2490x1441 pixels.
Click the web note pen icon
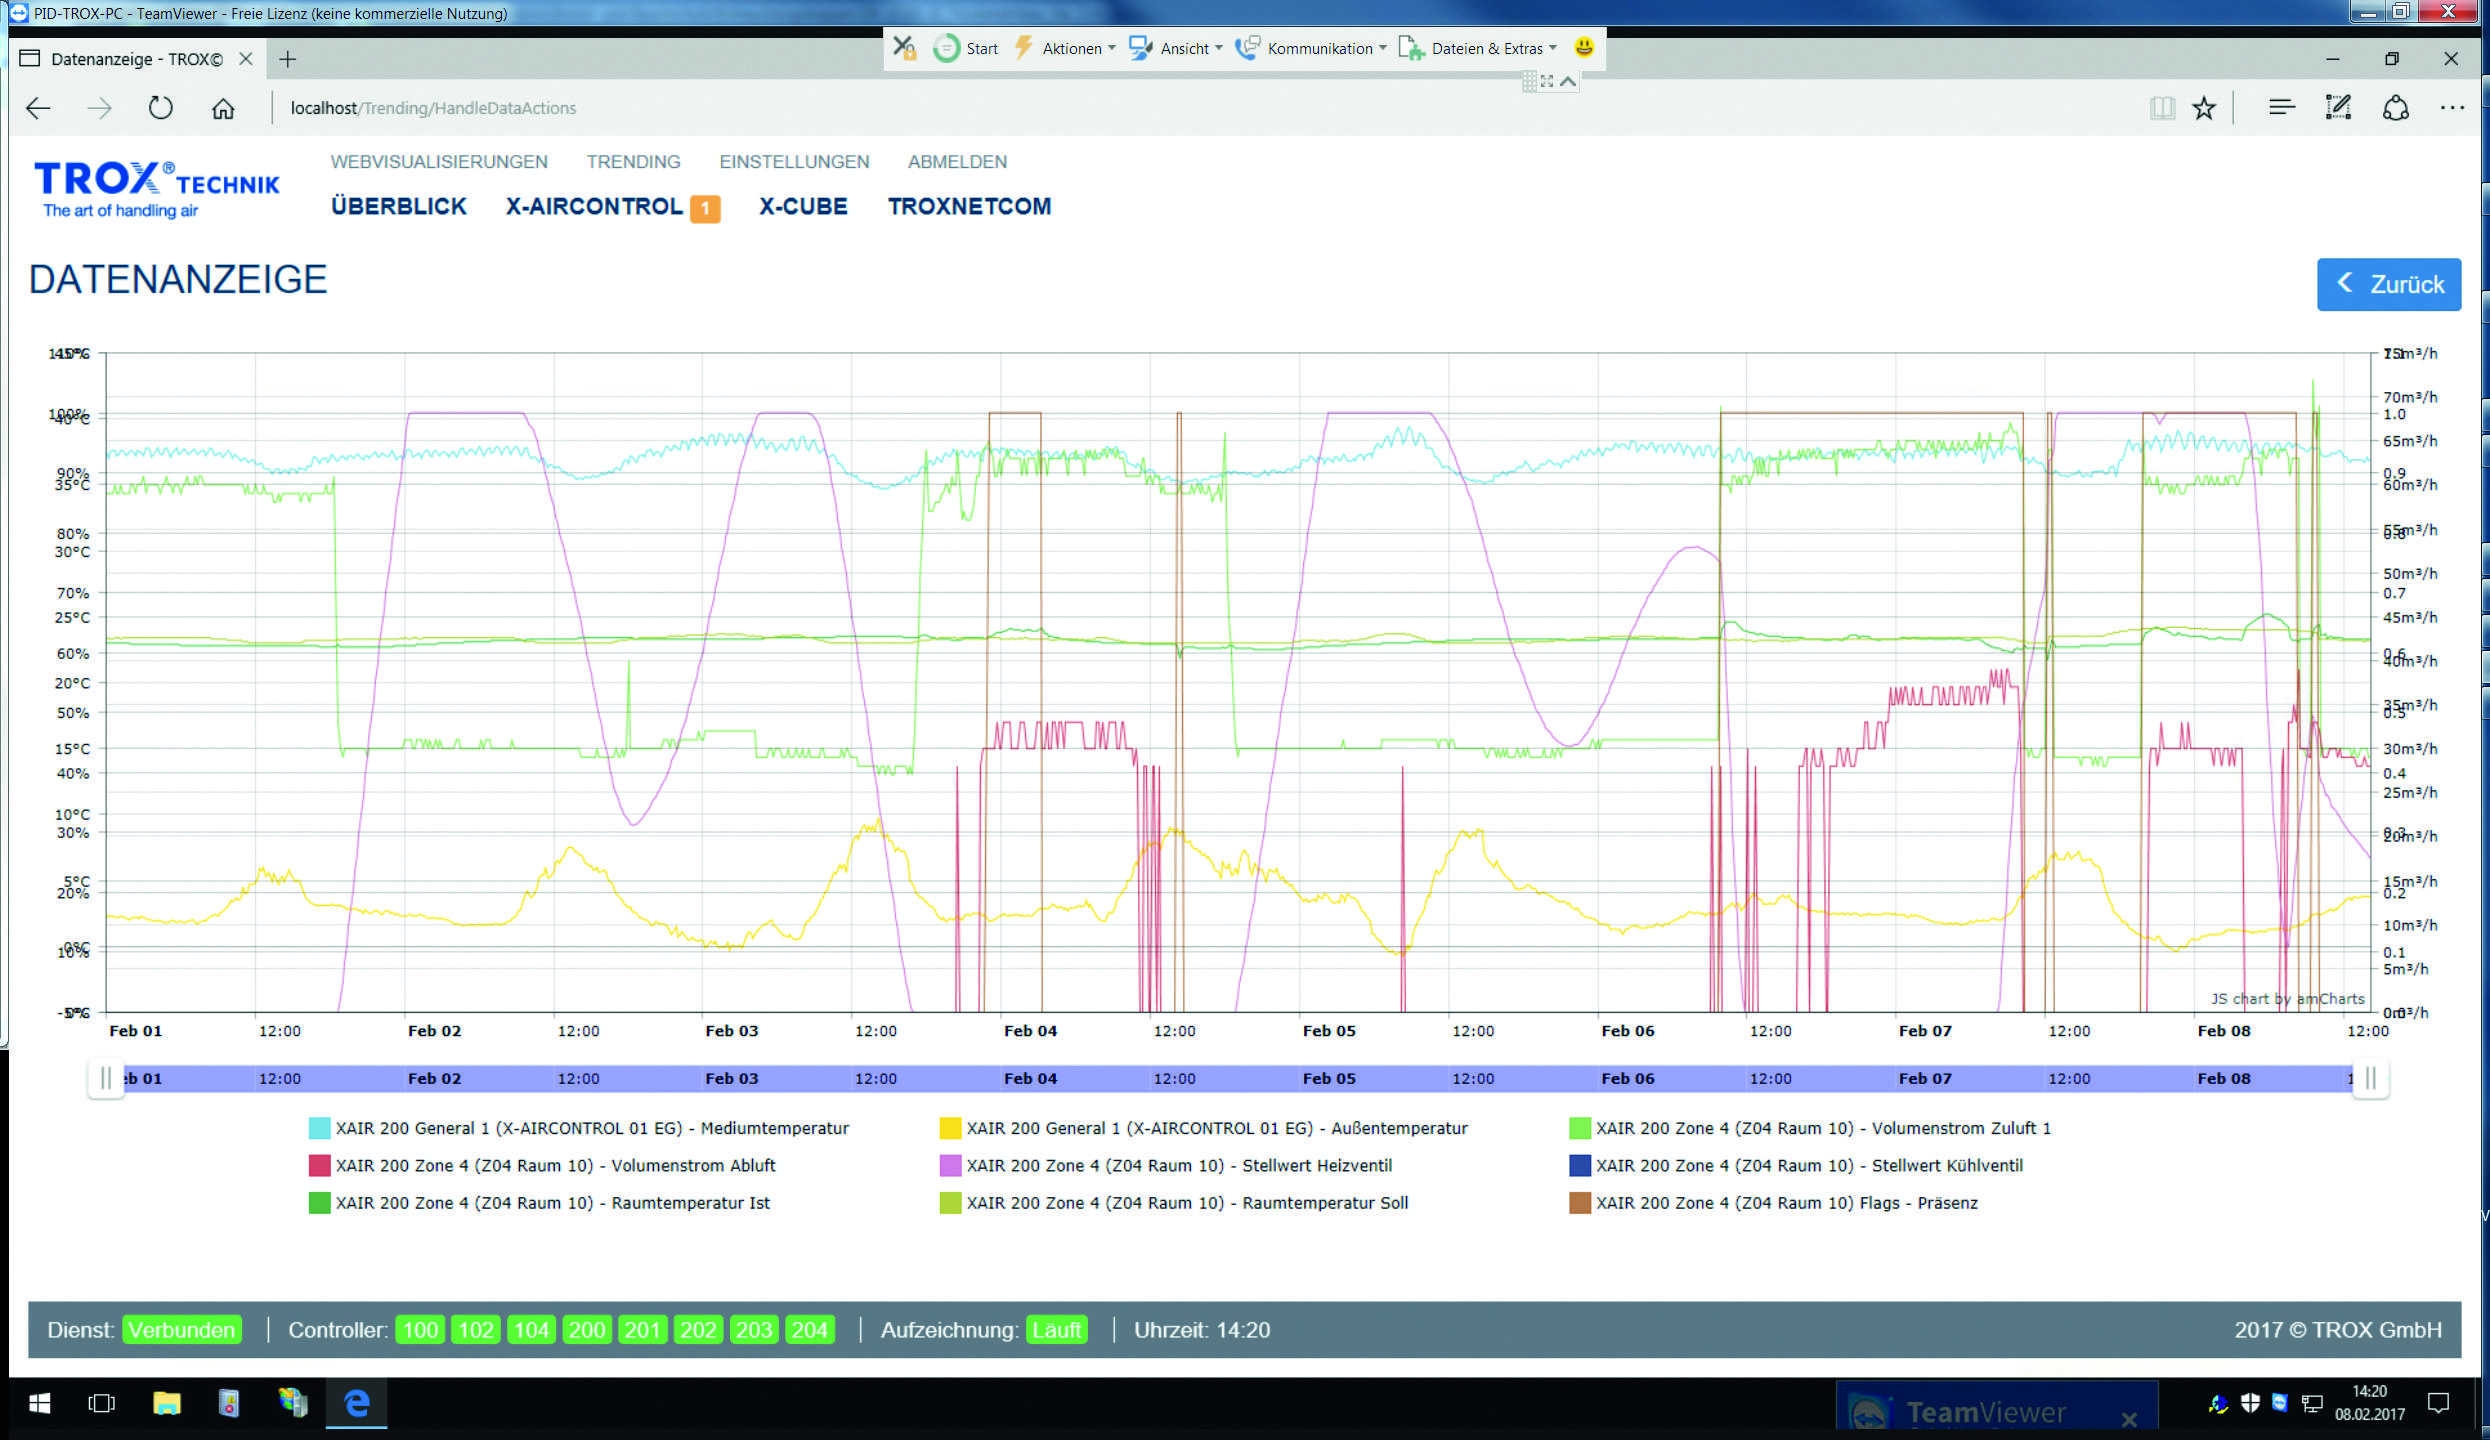2338,108
